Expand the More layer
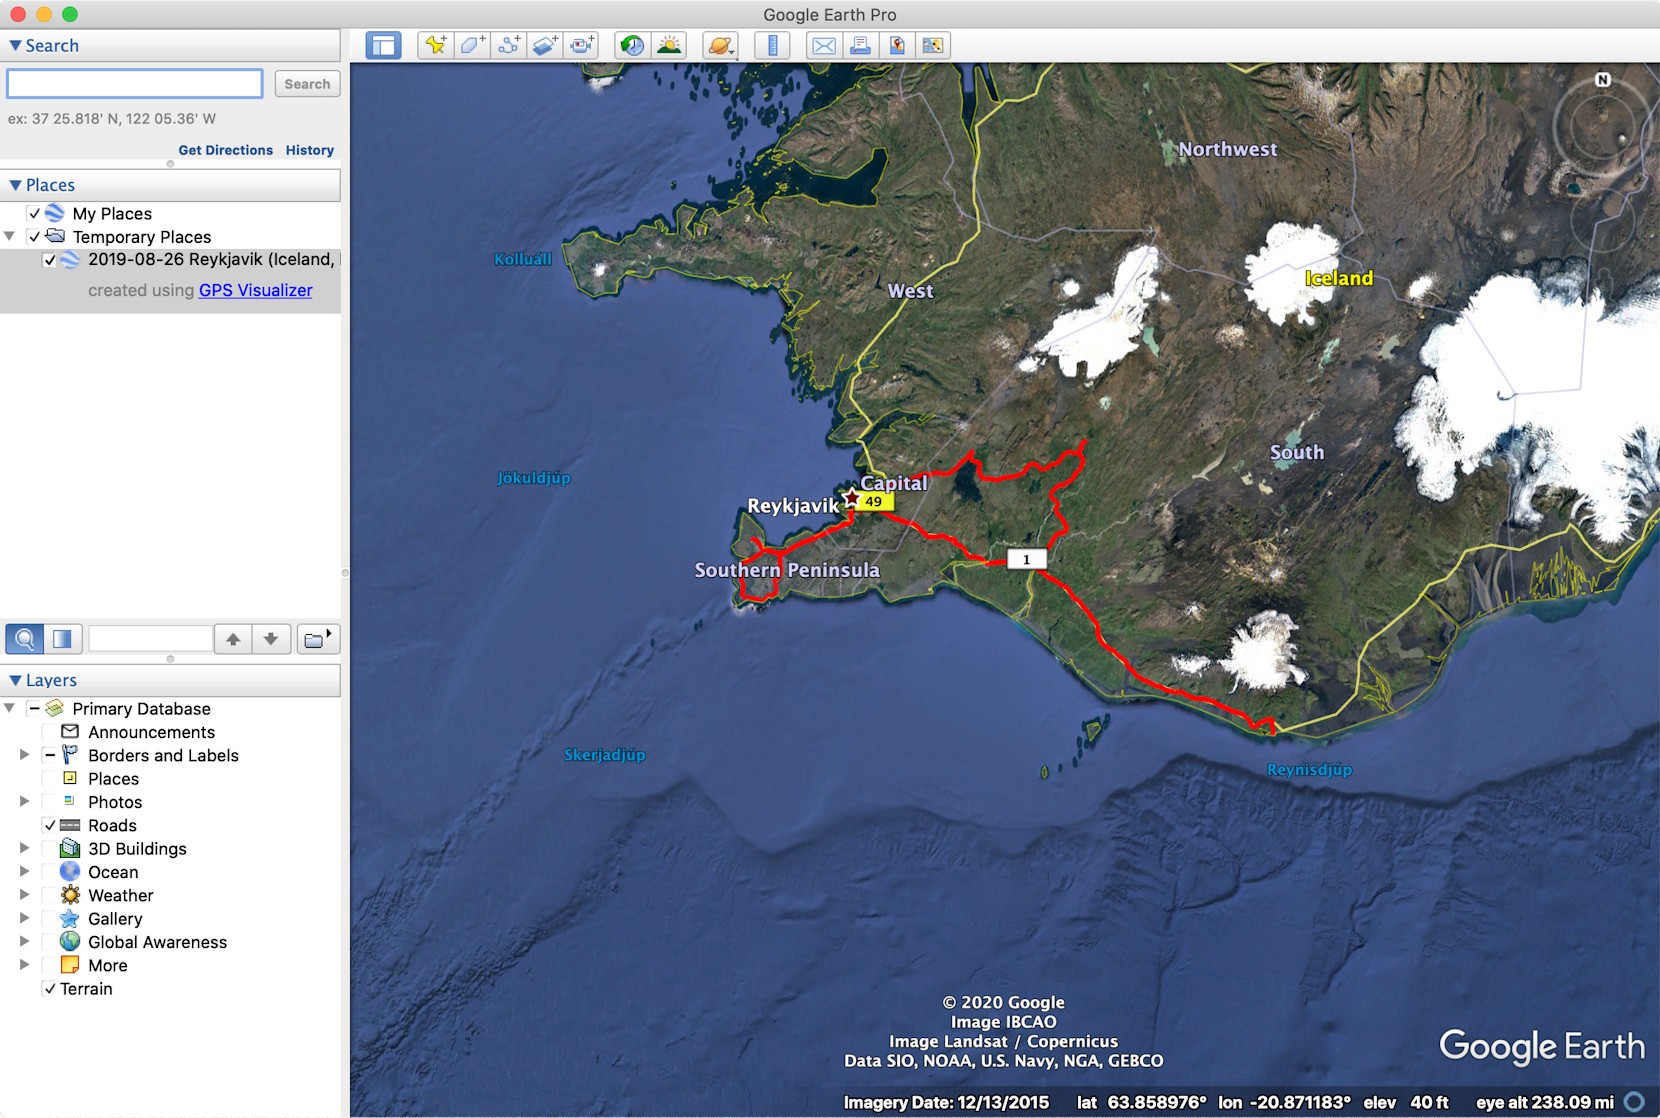 pyautogui.click(x=25, y=965)
